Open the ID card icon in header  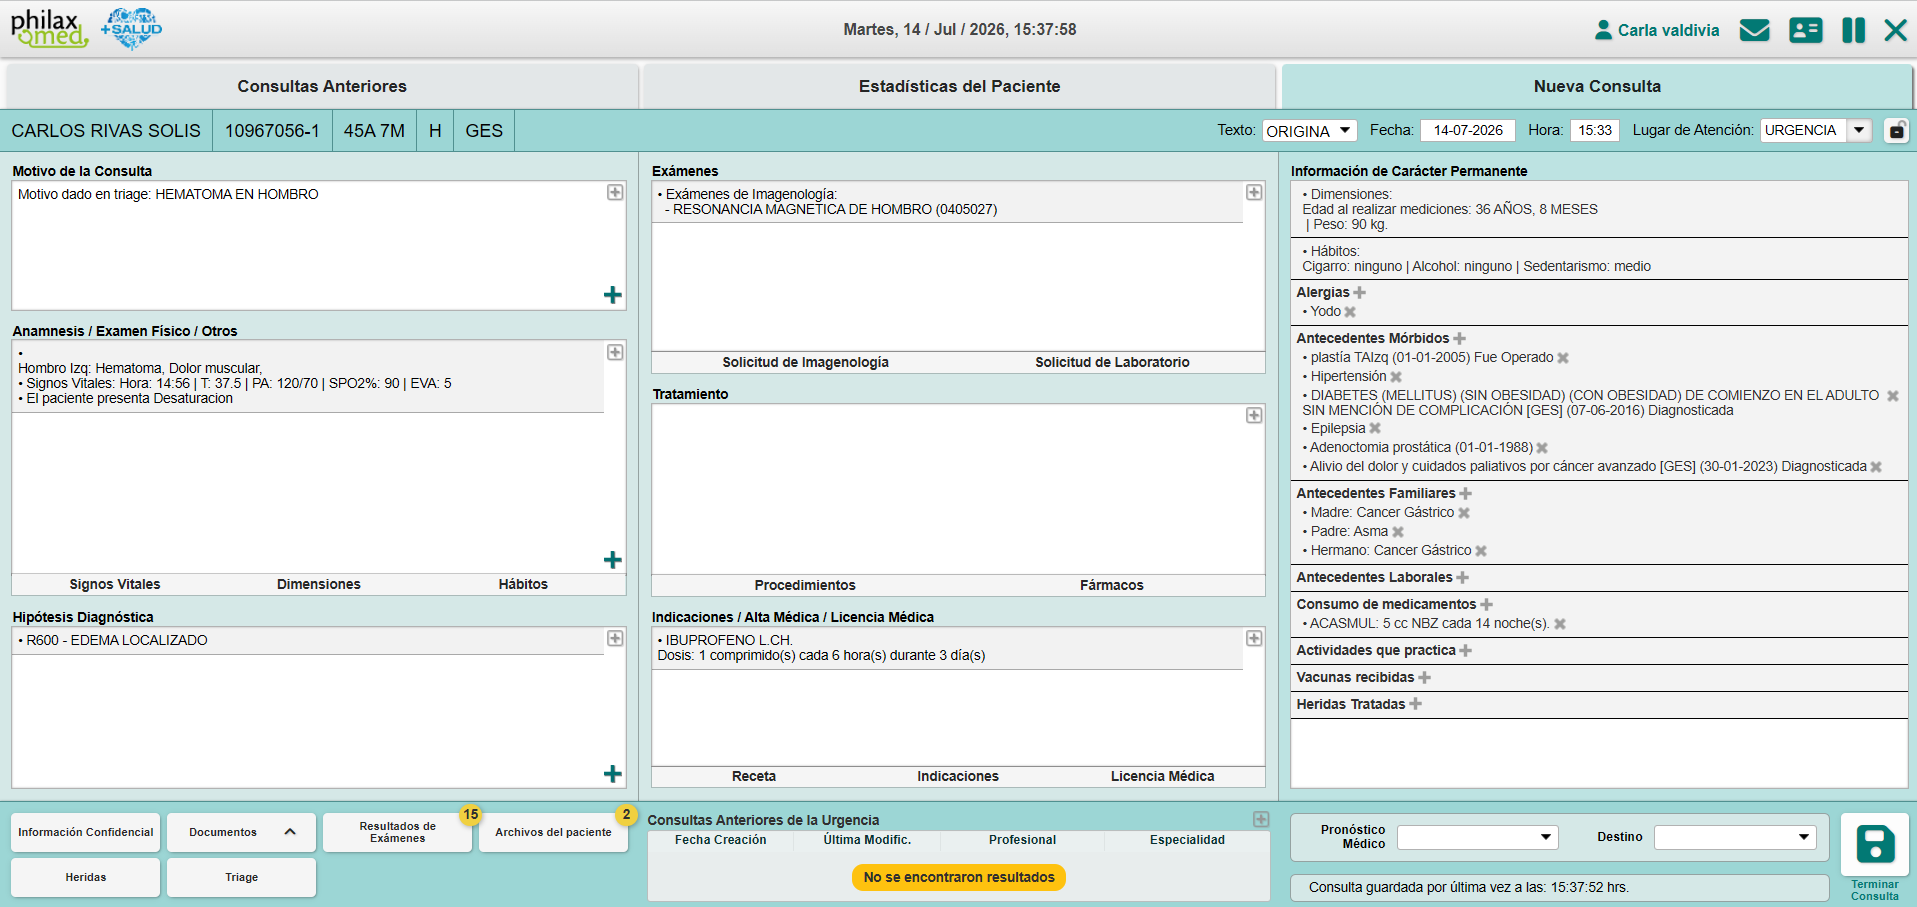click(x=1805, y=30)
